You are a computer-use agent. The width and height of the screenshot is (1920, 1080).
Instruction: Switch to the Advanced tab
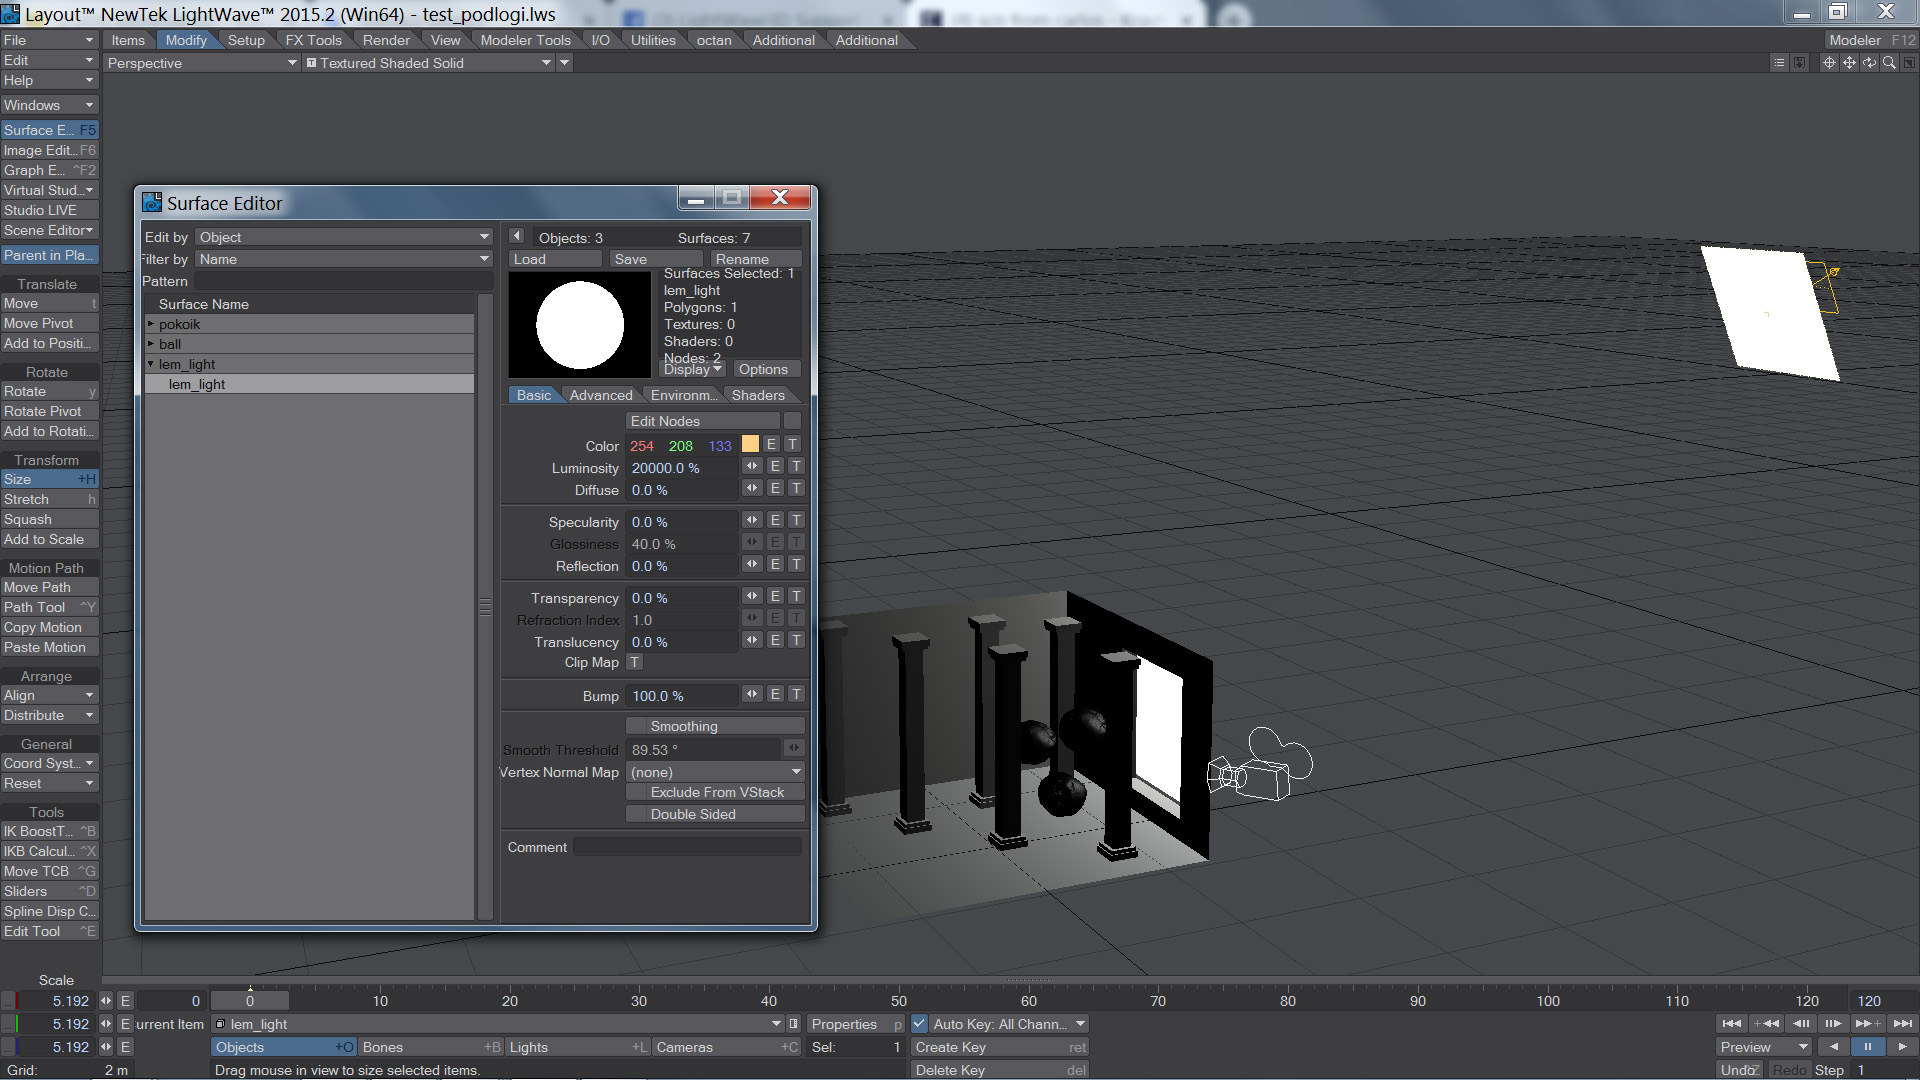600,395
